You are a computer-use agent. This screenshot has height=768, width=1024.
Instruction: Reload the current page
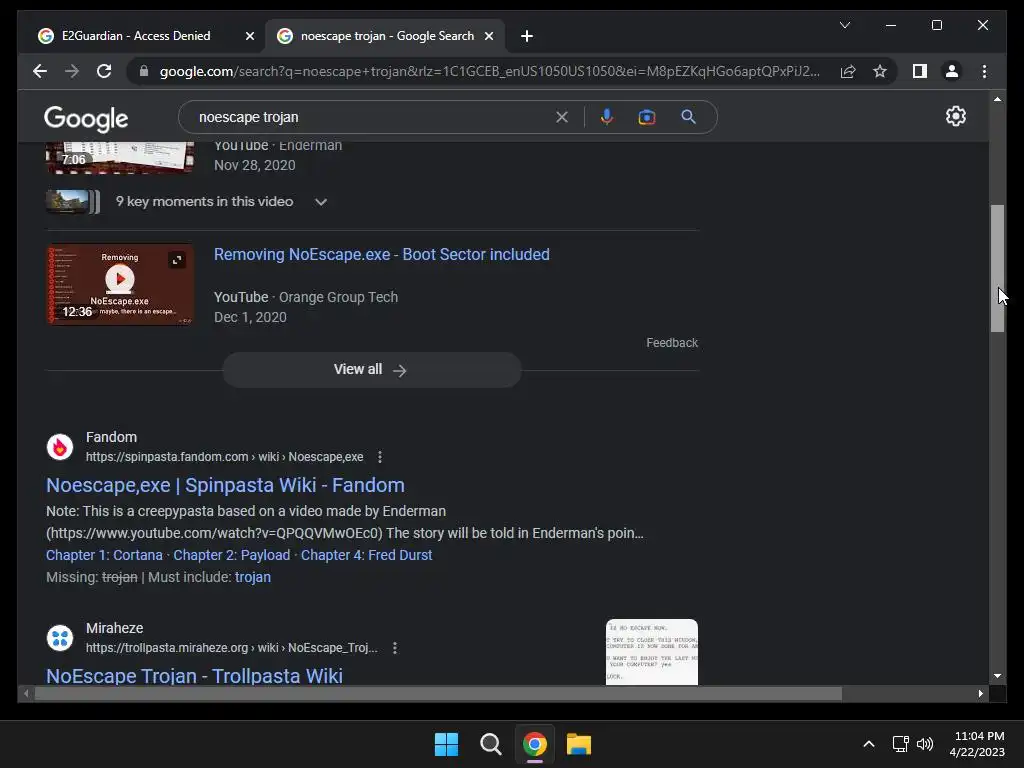[x=104, y=71]
